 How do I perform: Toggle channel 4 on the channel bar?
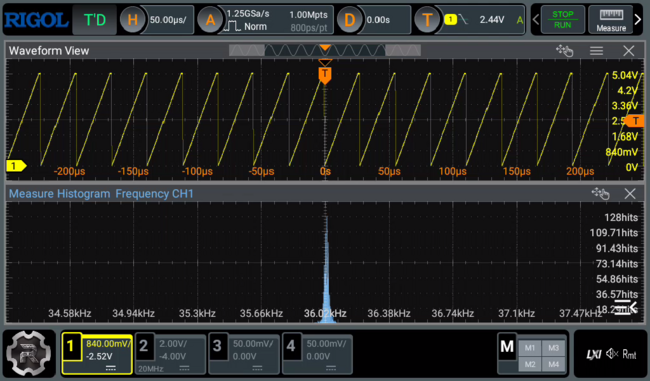[x=291, y=347]
